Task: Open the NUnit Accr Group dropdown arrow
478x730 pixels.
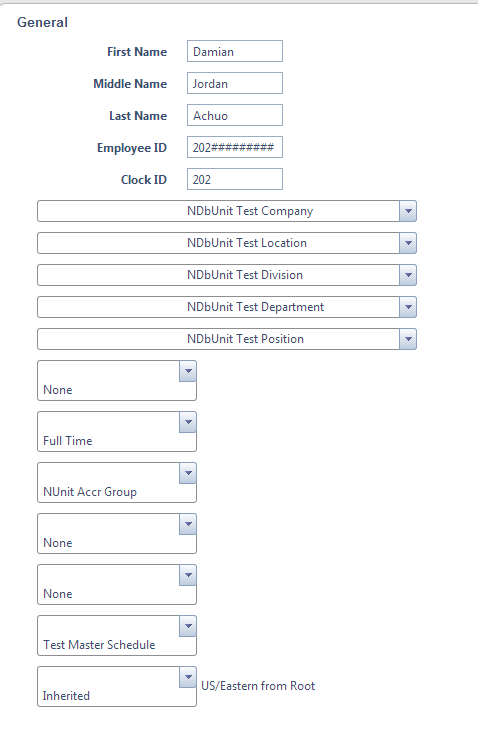Action: click(x=188, y=473)
